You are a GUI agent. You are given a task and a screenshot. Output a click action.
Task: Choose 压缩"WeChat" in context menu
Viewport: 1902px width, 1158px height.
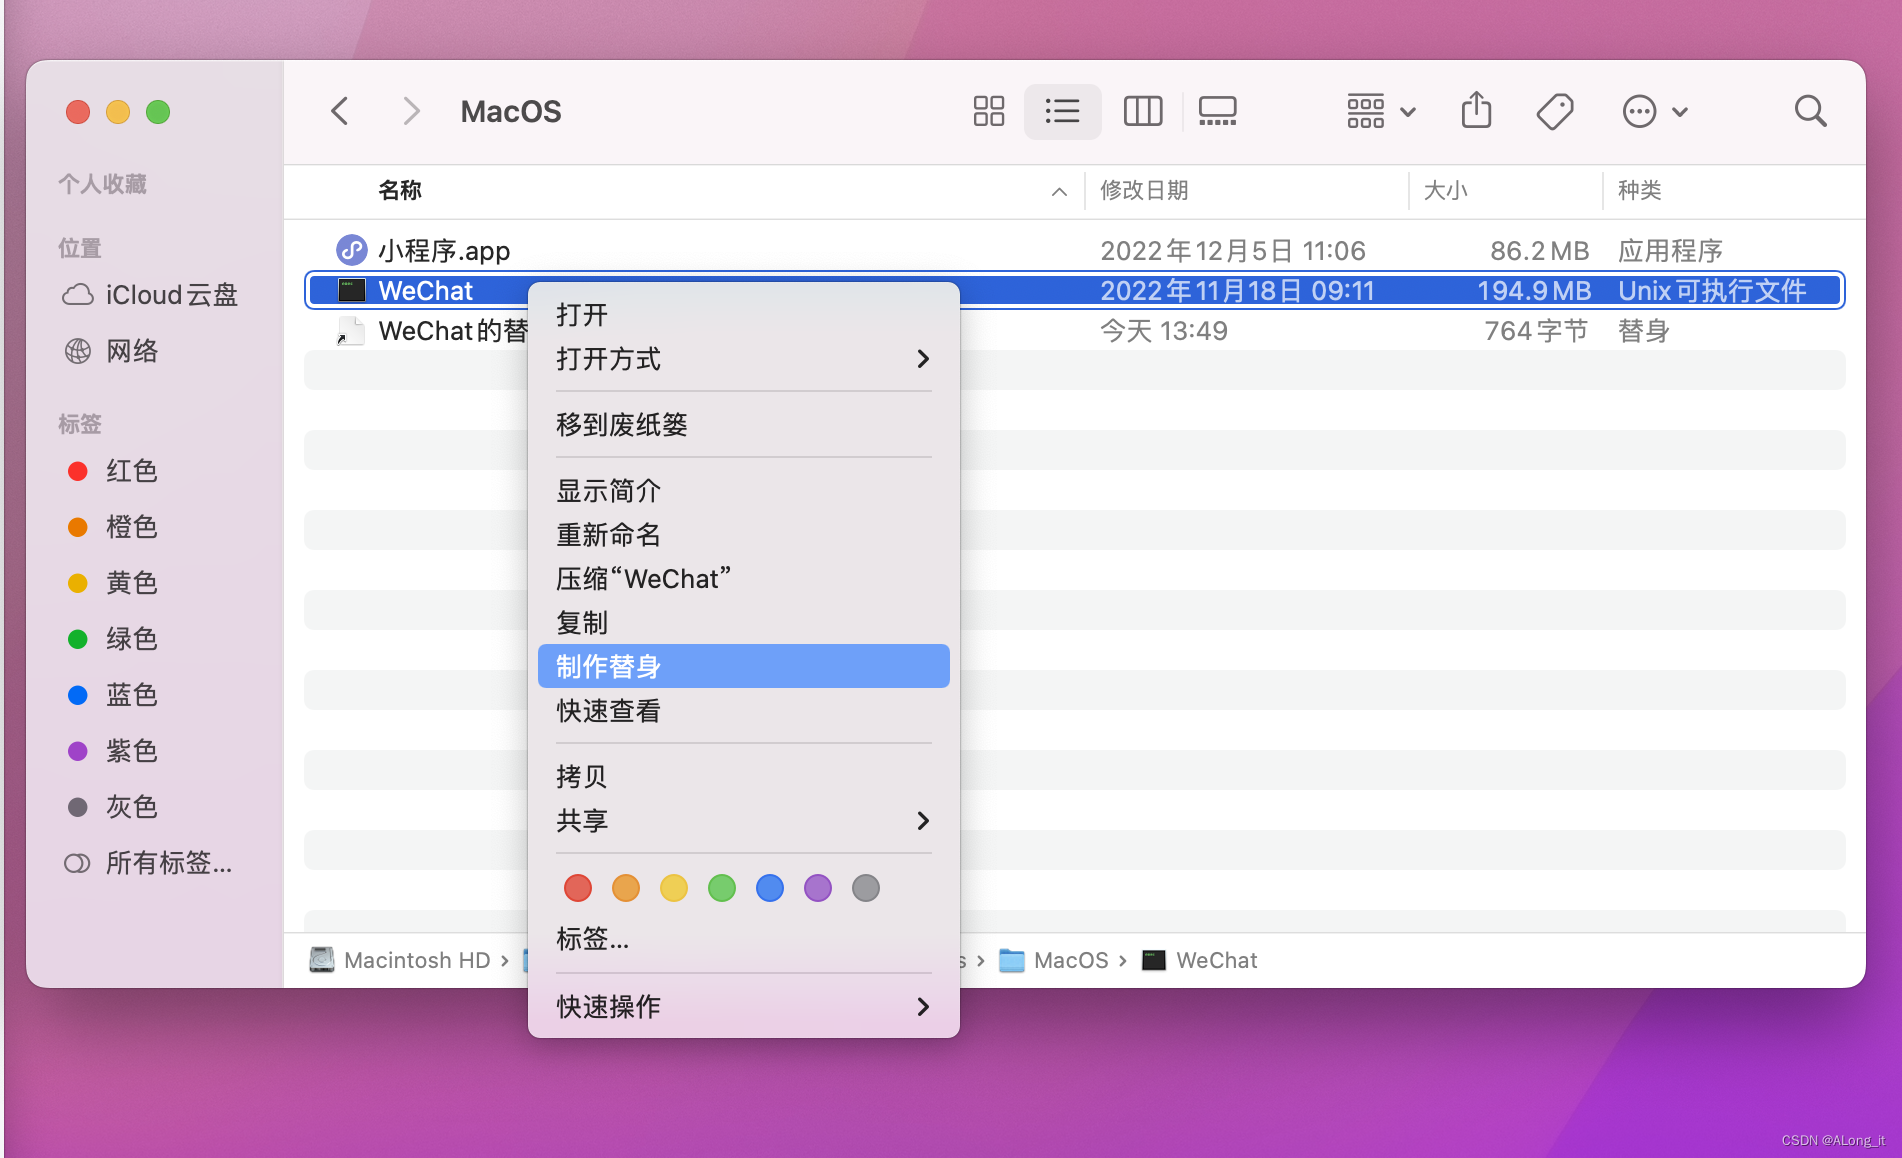743,579
